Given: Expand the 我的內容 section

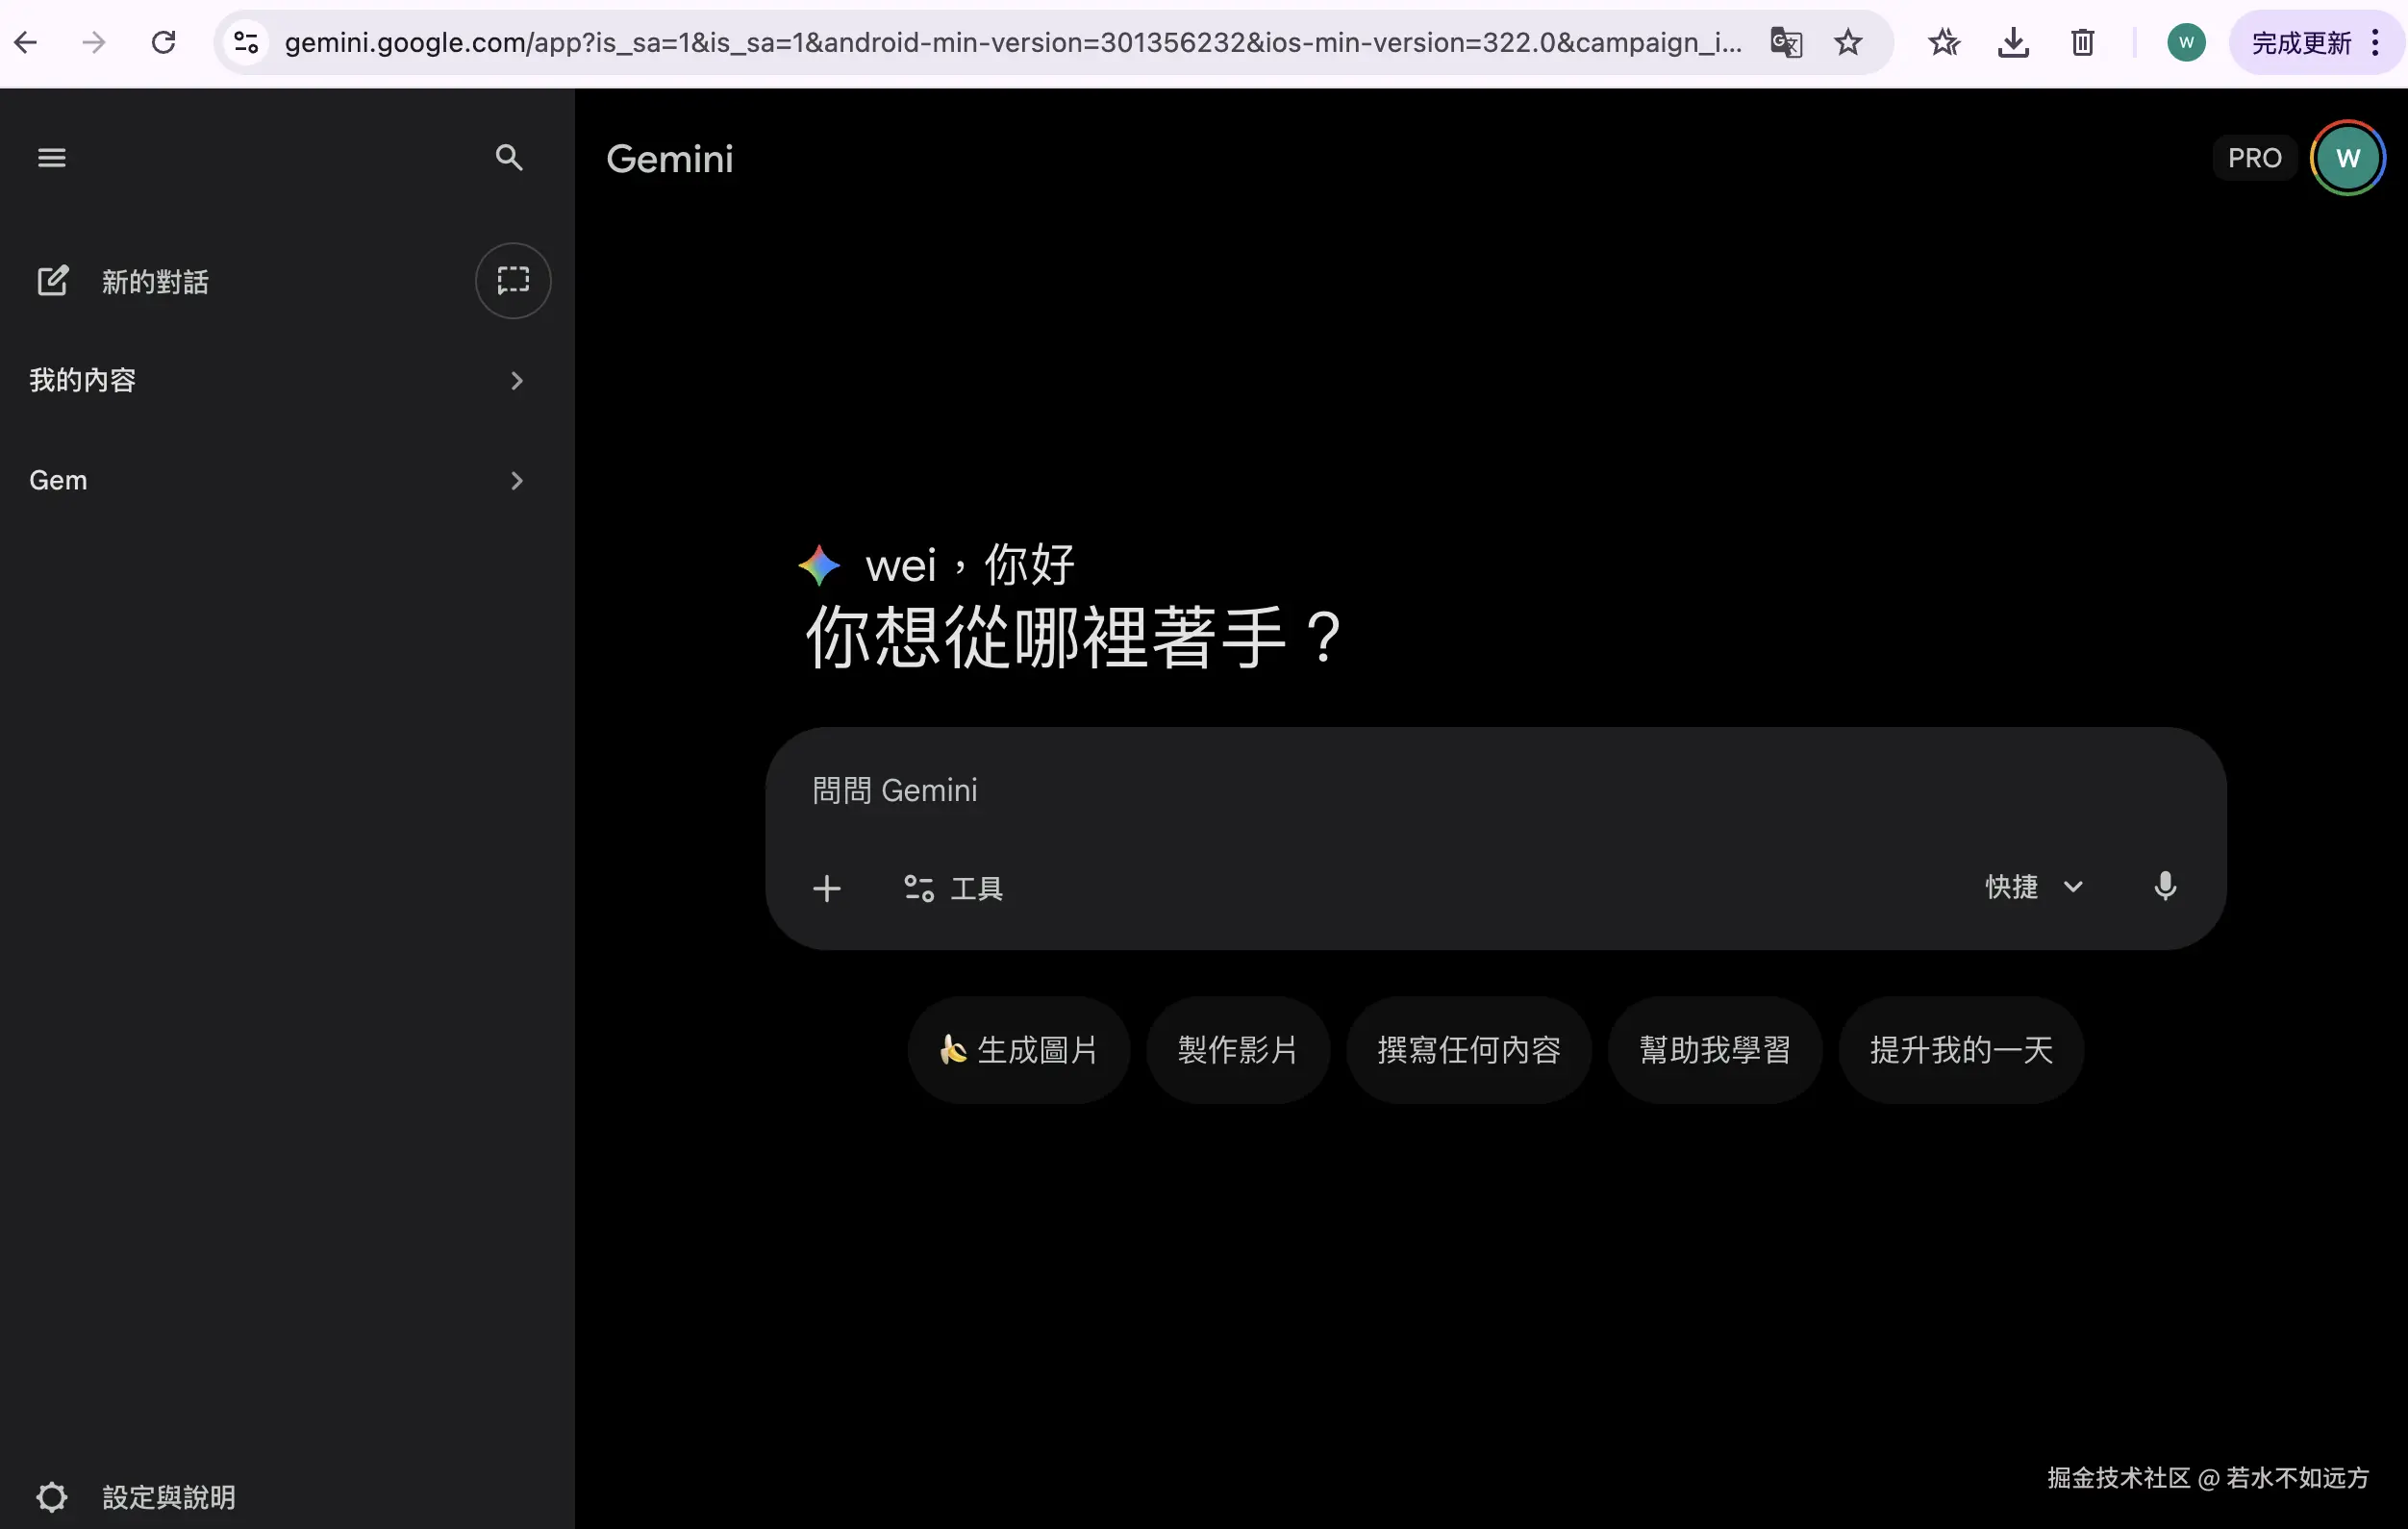Looking at the screenshot, I should point(276,381).
